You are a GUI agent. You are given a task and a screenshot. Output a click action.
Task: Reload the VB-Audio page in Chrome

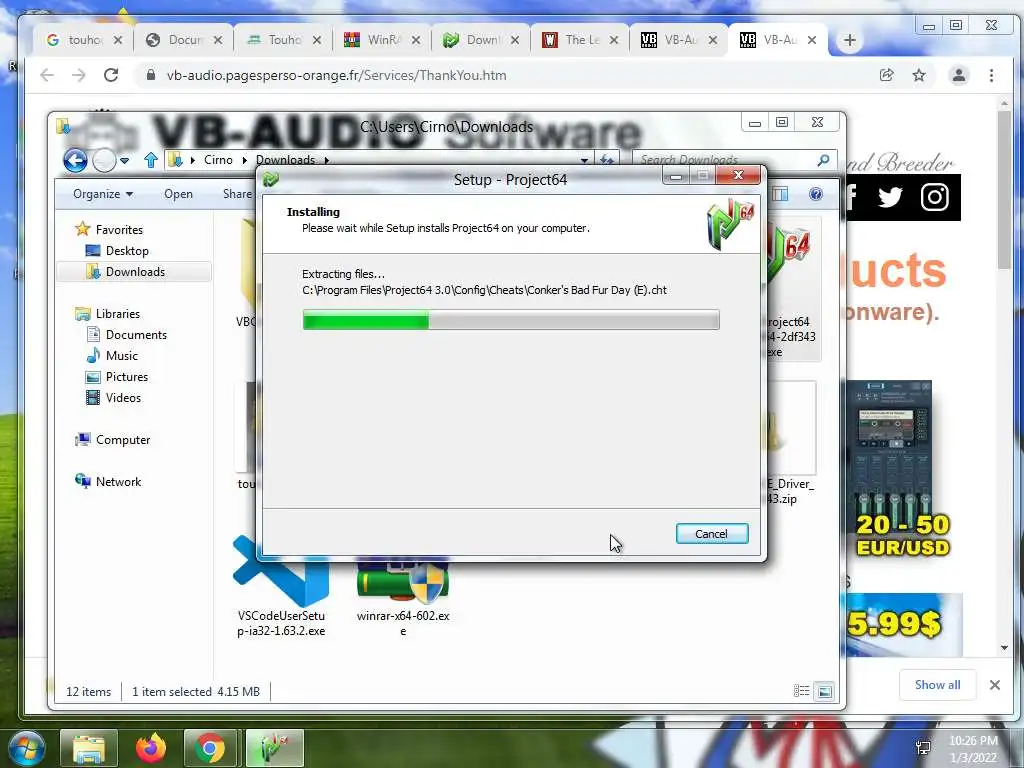point(111,75)
